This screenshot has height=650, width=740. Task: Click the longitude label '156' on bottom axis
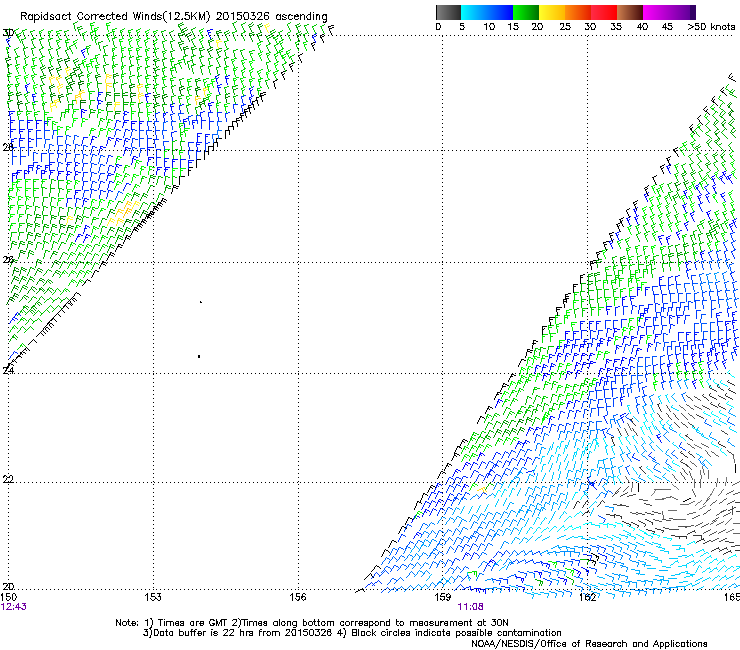(x=298, y=597)
